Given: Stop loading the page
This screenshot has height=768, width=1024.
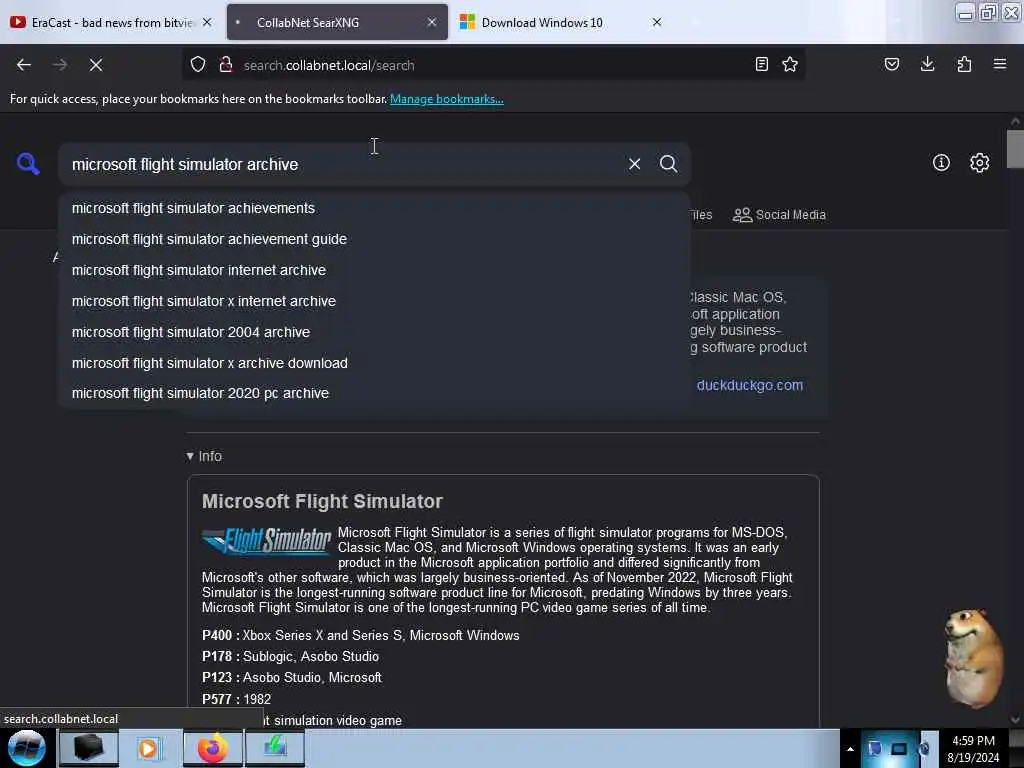Looking at the screenshot, I should (96, 65).
